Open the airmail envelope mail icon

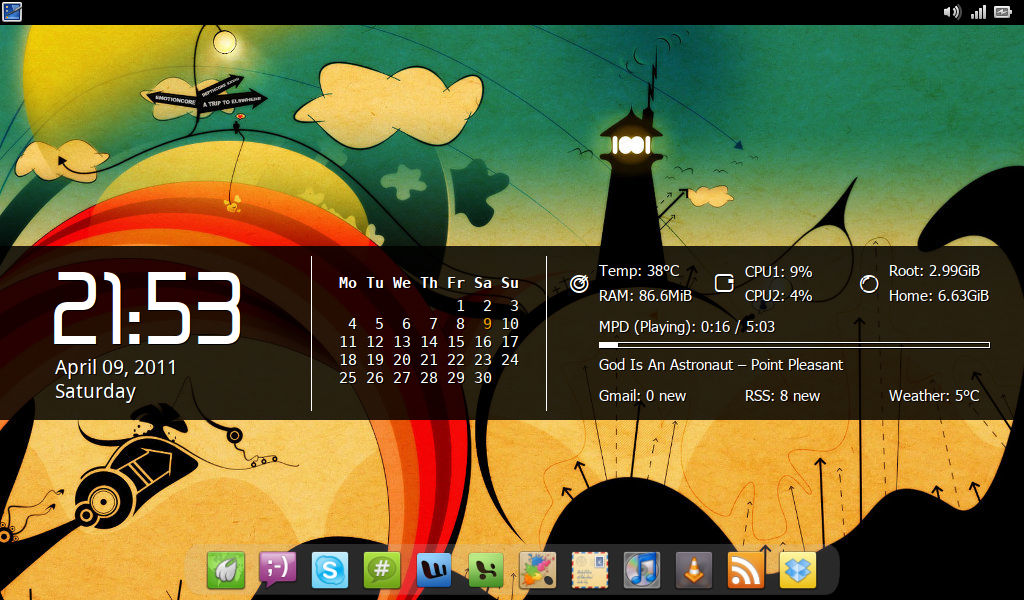point(590,570)
